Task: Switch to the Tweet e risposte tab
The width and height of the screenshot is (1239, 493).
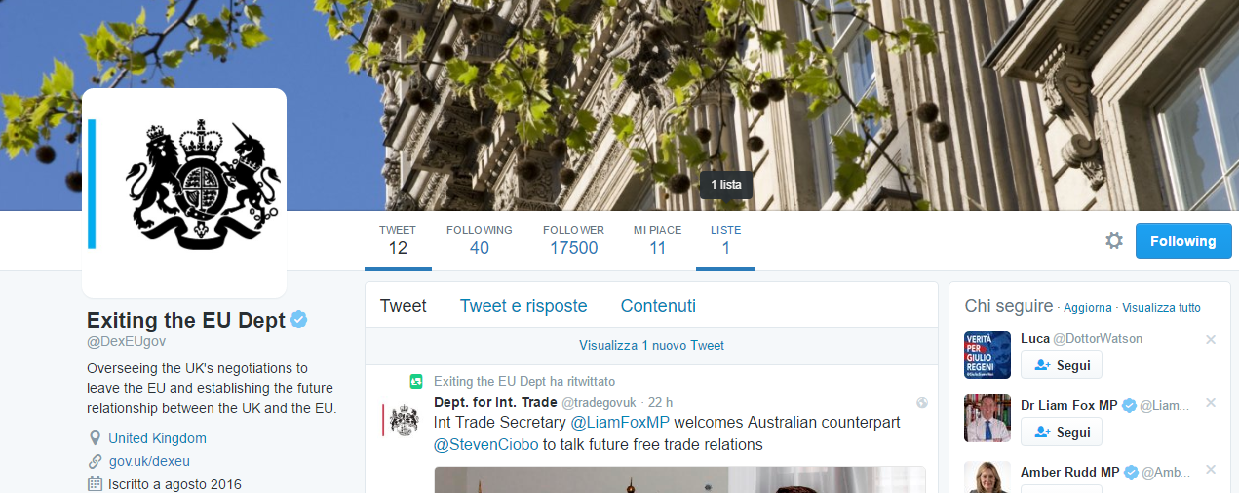Action: pyautogui.click(x=523, y=306)
